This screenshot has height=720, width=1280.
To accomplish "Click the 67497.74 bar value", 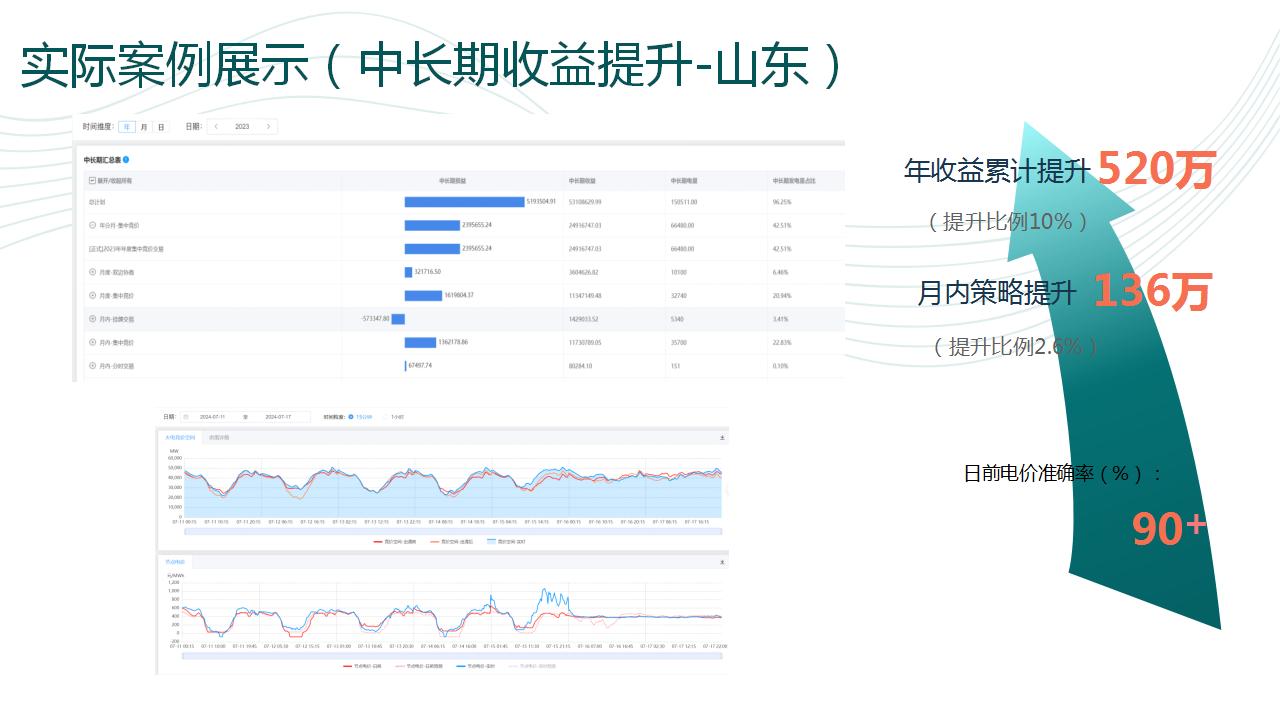I will pos(420,366).
